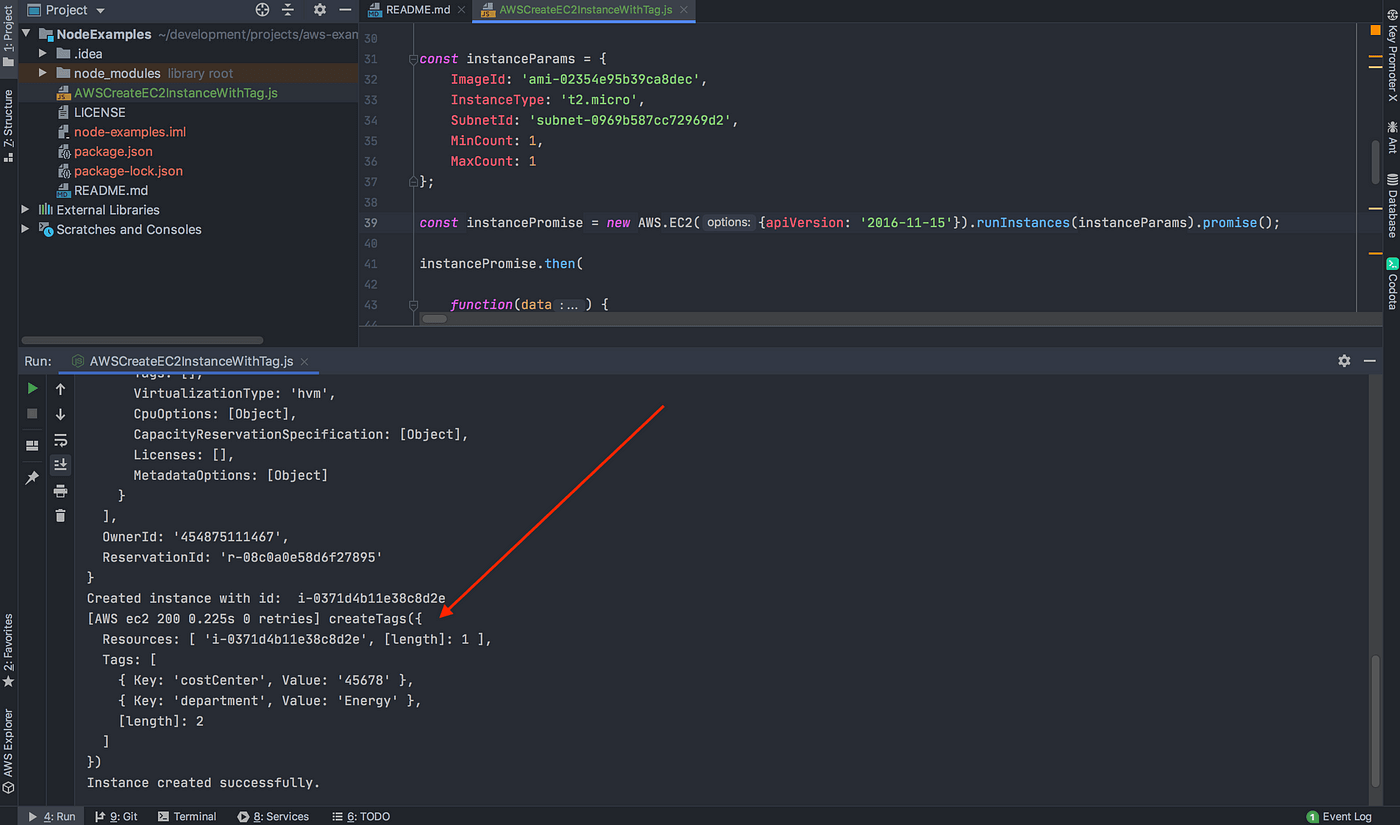Select the LICENSE file in project tree
The image size is (1400, 825).
100,112
